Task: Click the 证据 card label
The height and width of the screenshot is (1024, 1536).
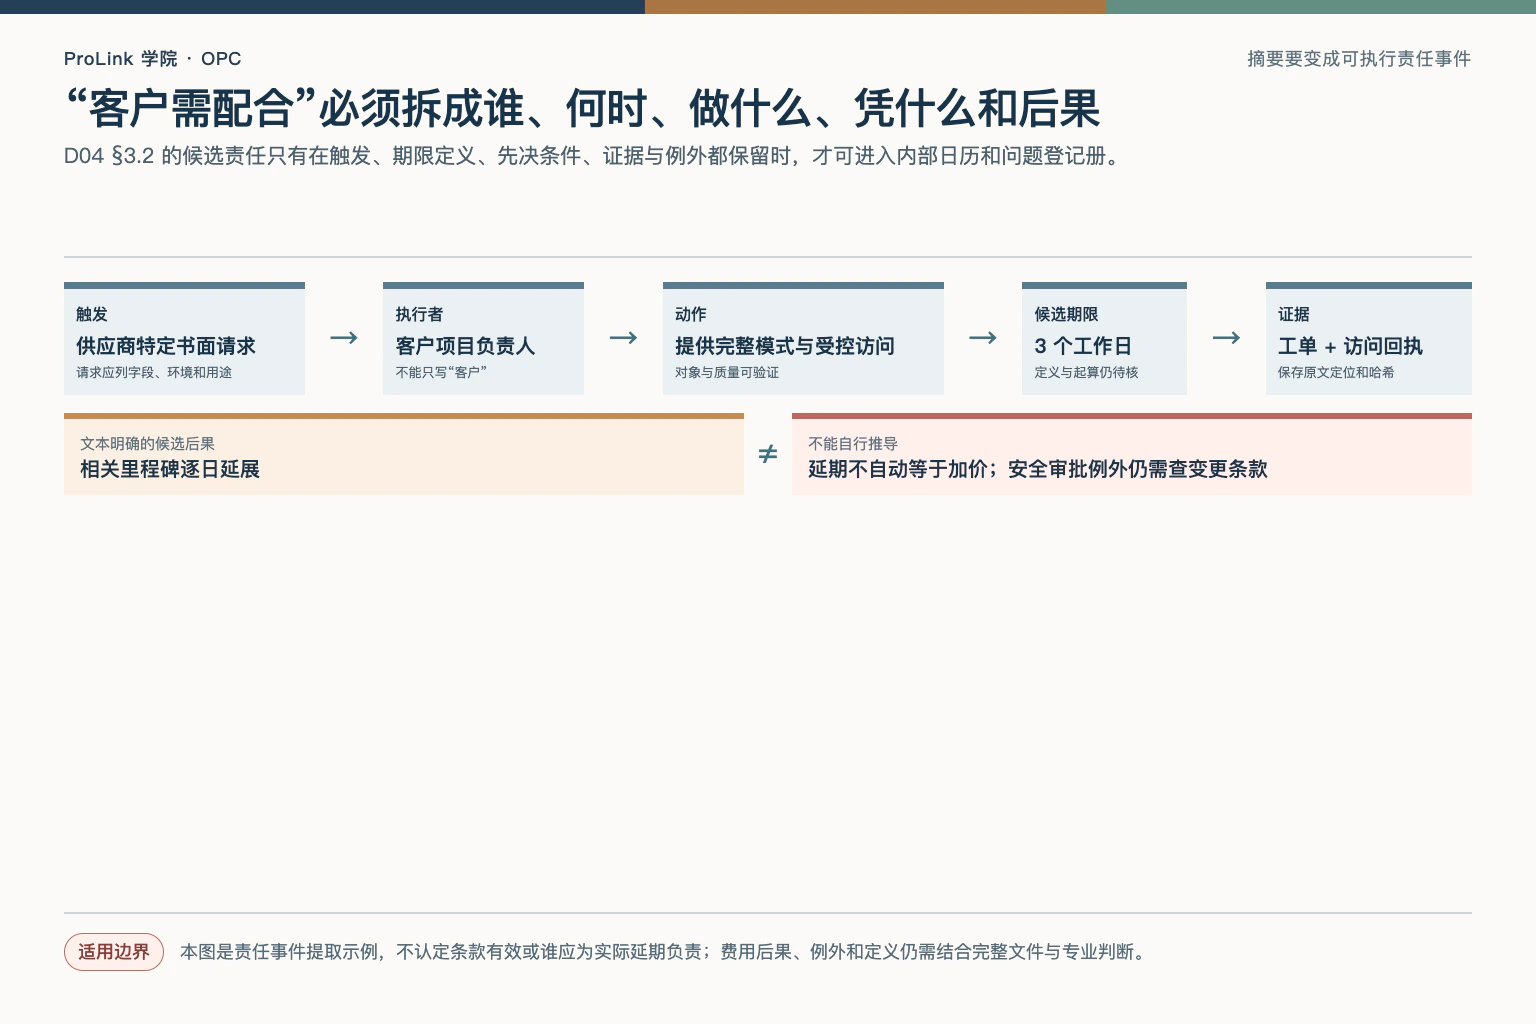Action: click(x=1294, y=314)
